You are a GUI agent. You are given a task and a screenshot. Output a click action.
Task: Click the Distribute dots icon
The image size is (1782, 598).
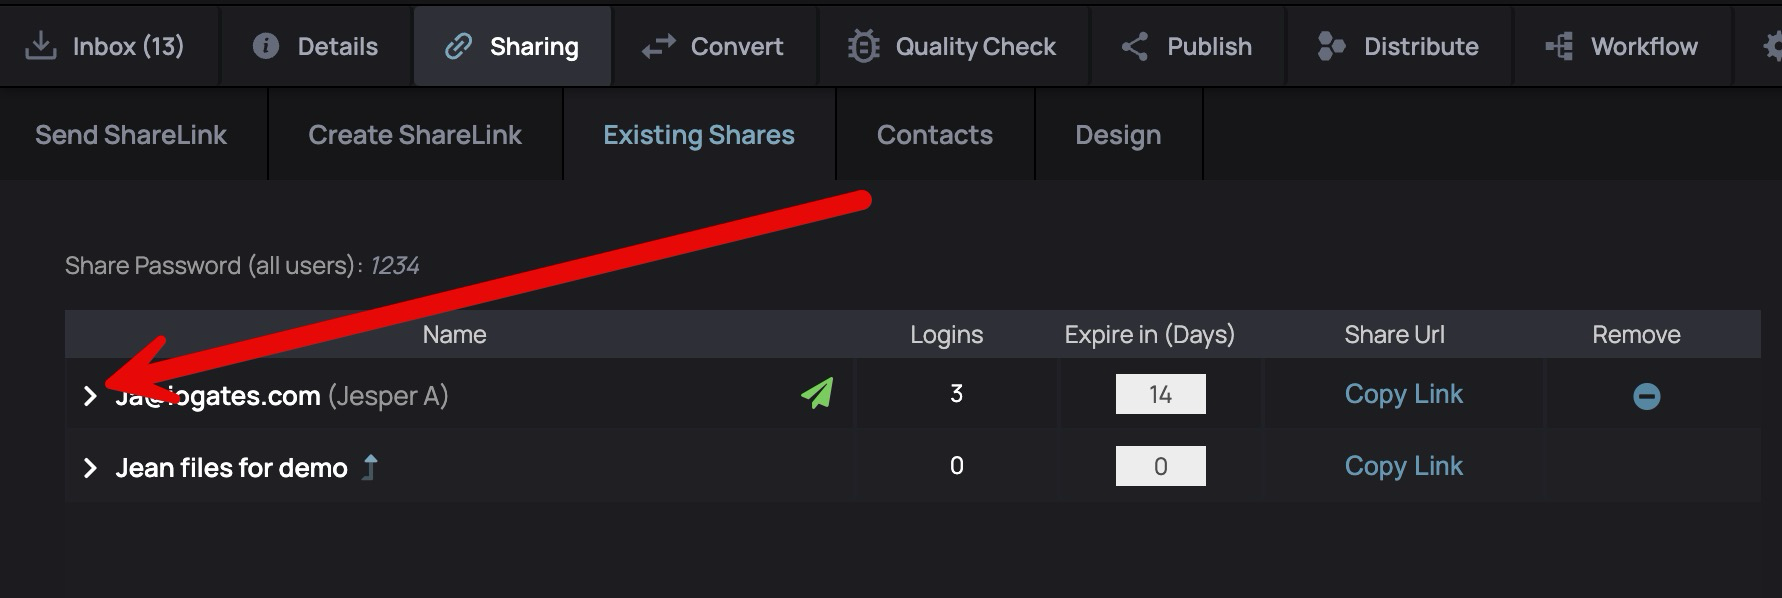[1331, 46]
